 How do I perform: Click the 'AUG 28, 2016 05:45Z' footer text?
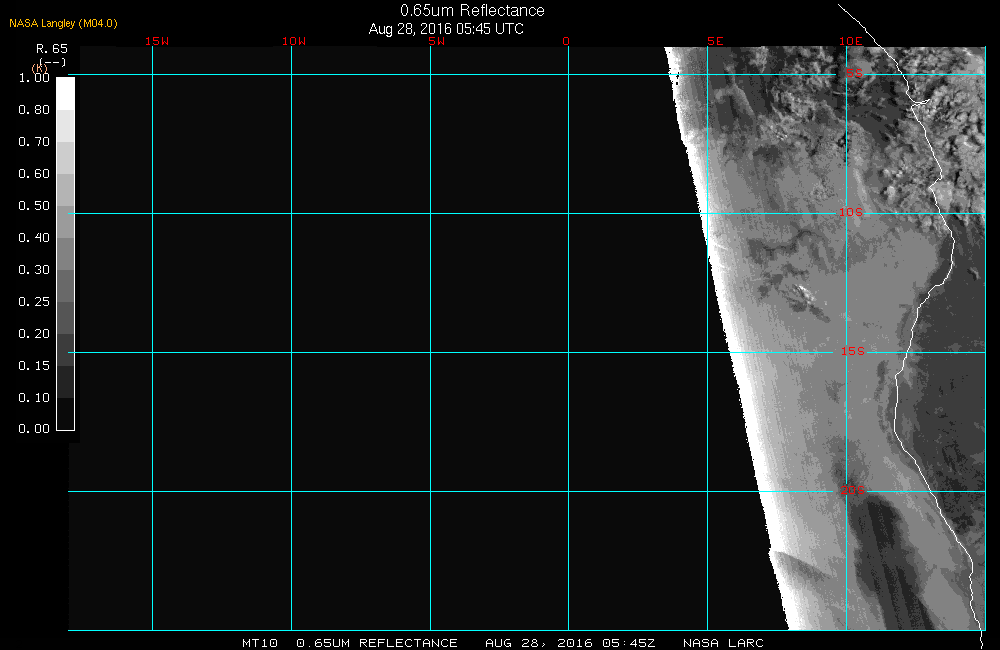(570, 643)
